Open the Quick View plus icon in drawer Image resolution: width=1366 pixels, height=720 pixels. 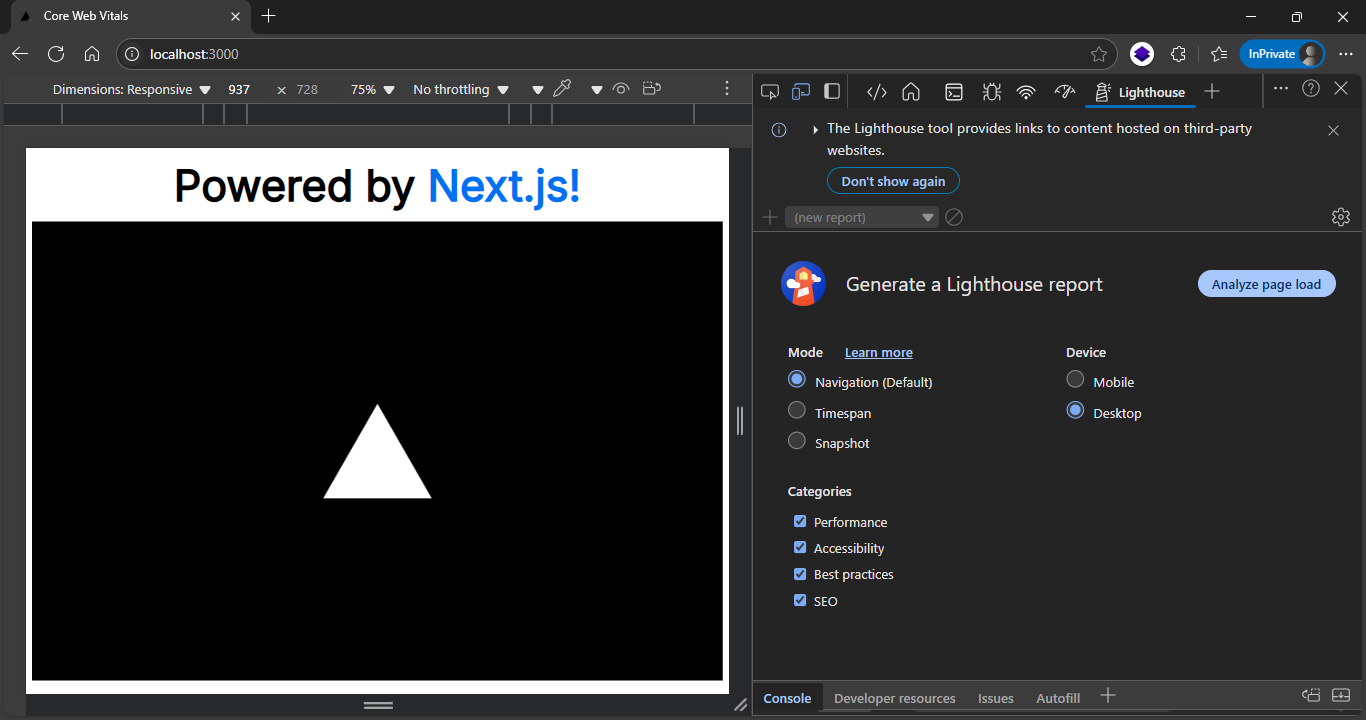click(1107, 696)
